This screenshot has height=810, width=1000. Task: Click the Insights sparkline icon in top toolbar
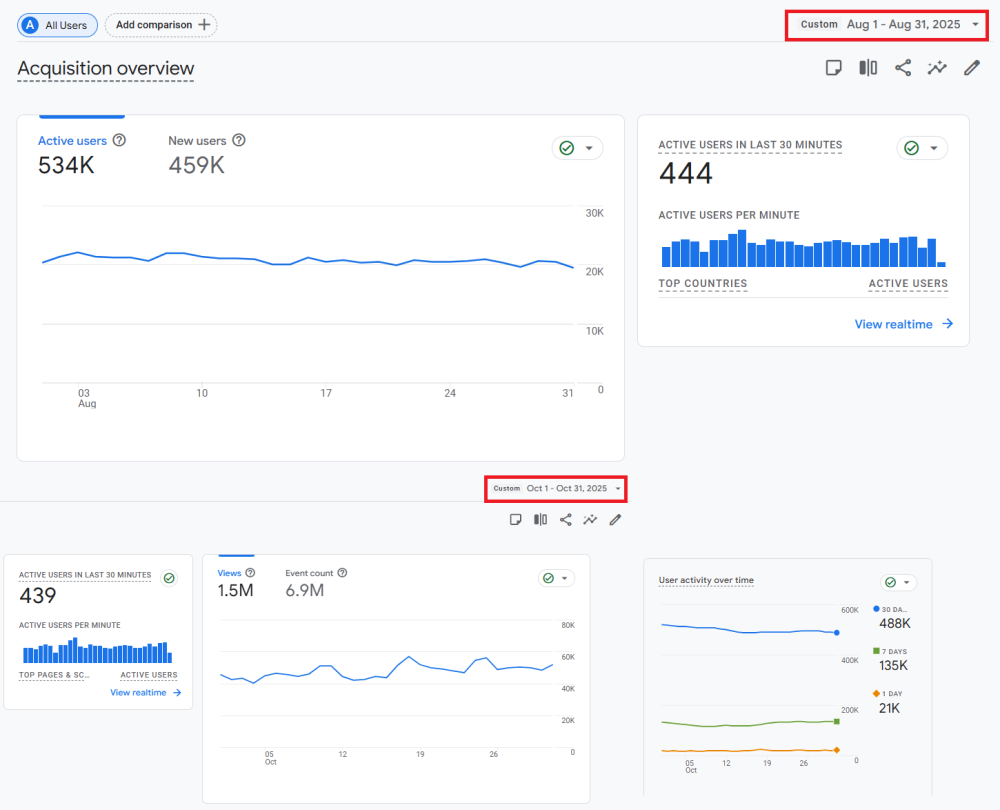point(937,68)
